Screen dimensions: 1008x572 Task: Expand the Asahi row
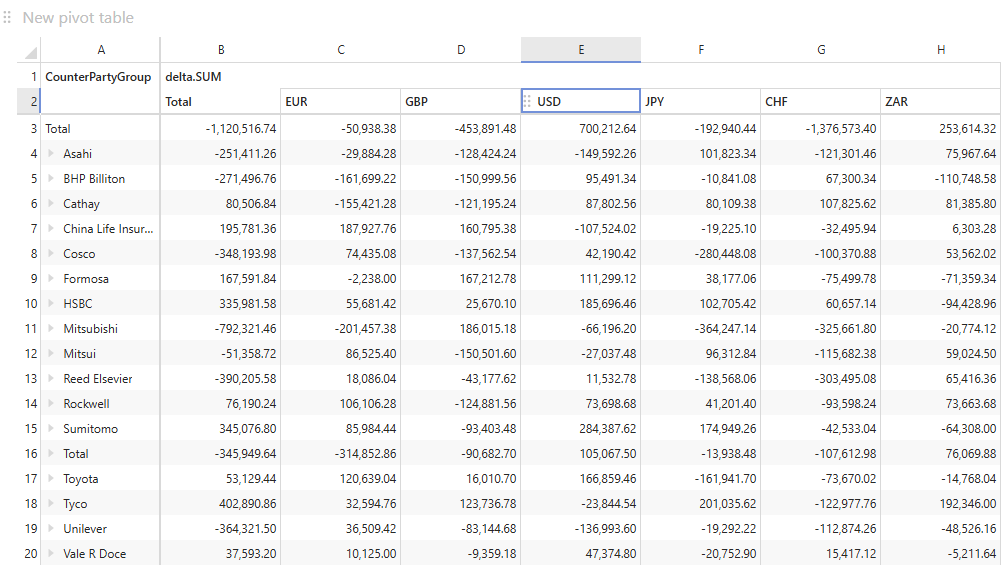(x=51, y=154)
